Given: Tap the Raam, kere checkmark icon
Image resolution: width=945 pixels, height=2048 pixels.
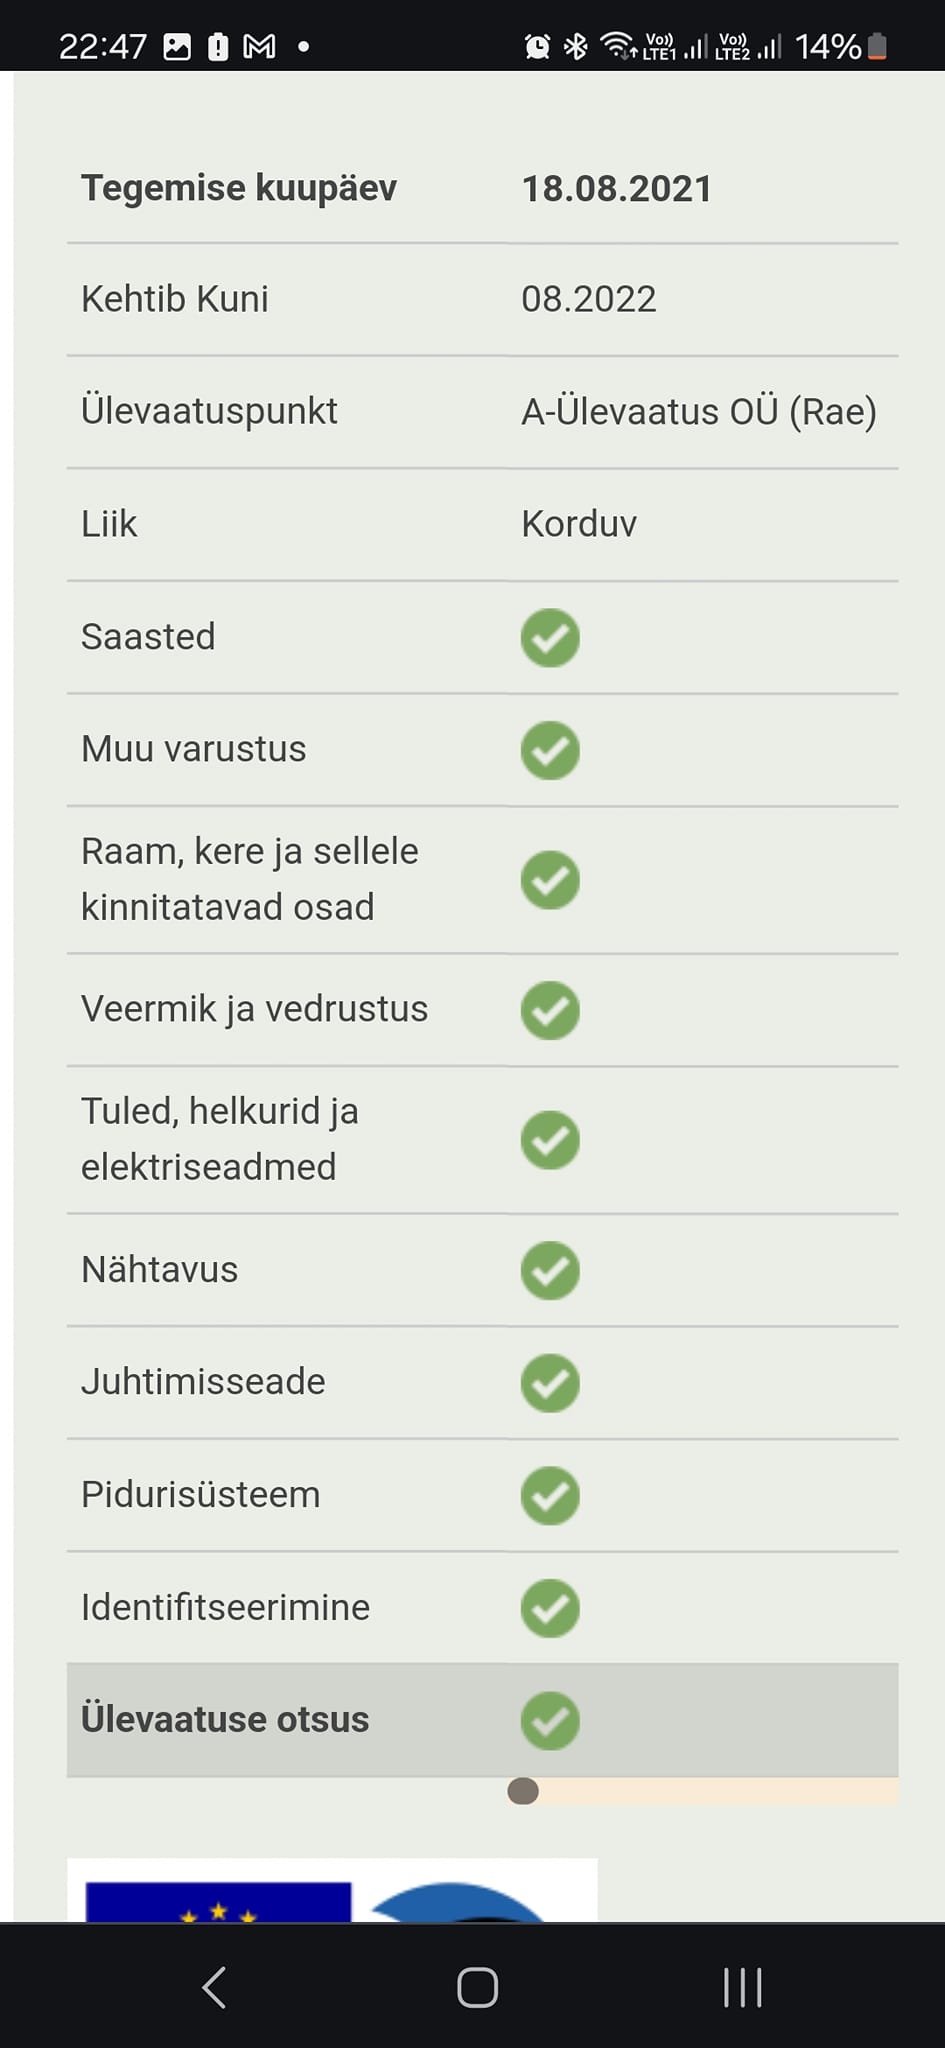Looking at the screenshot, I should click(x=550, y=880).
